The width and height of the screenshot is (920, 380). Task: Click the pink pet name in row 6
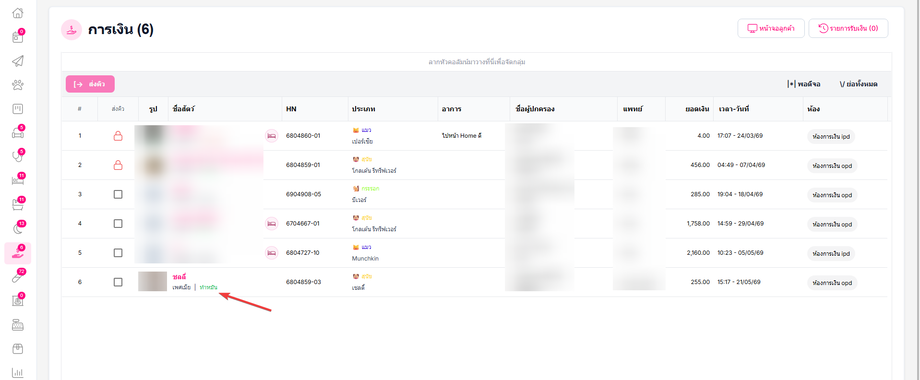[x=180, y=276]
